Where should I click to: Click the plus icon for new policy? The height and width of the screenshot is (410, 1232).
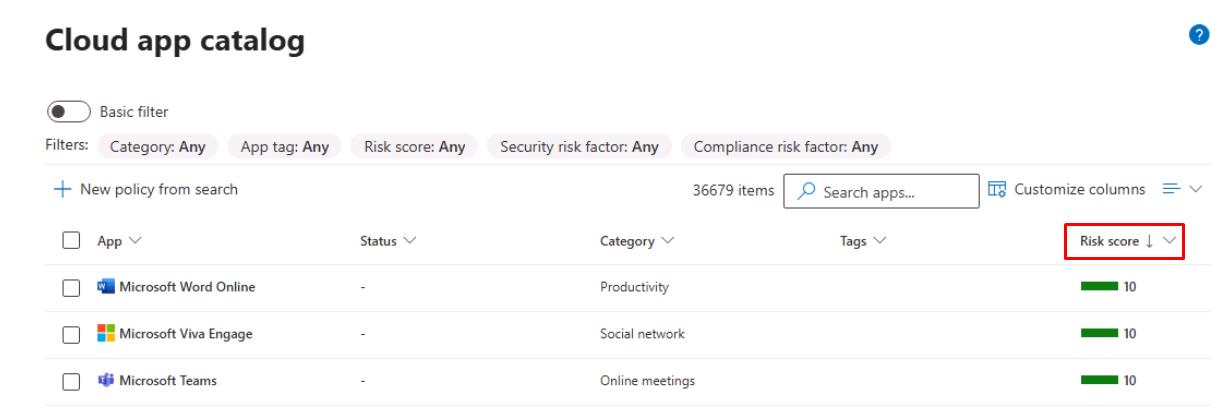click(61, 189)
